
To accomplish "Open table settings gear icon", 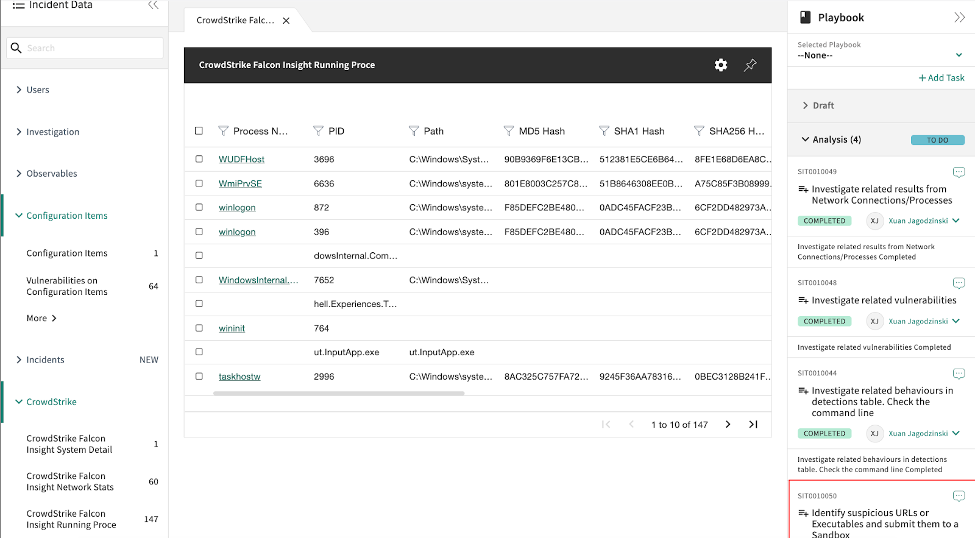I will click(721, 65).
